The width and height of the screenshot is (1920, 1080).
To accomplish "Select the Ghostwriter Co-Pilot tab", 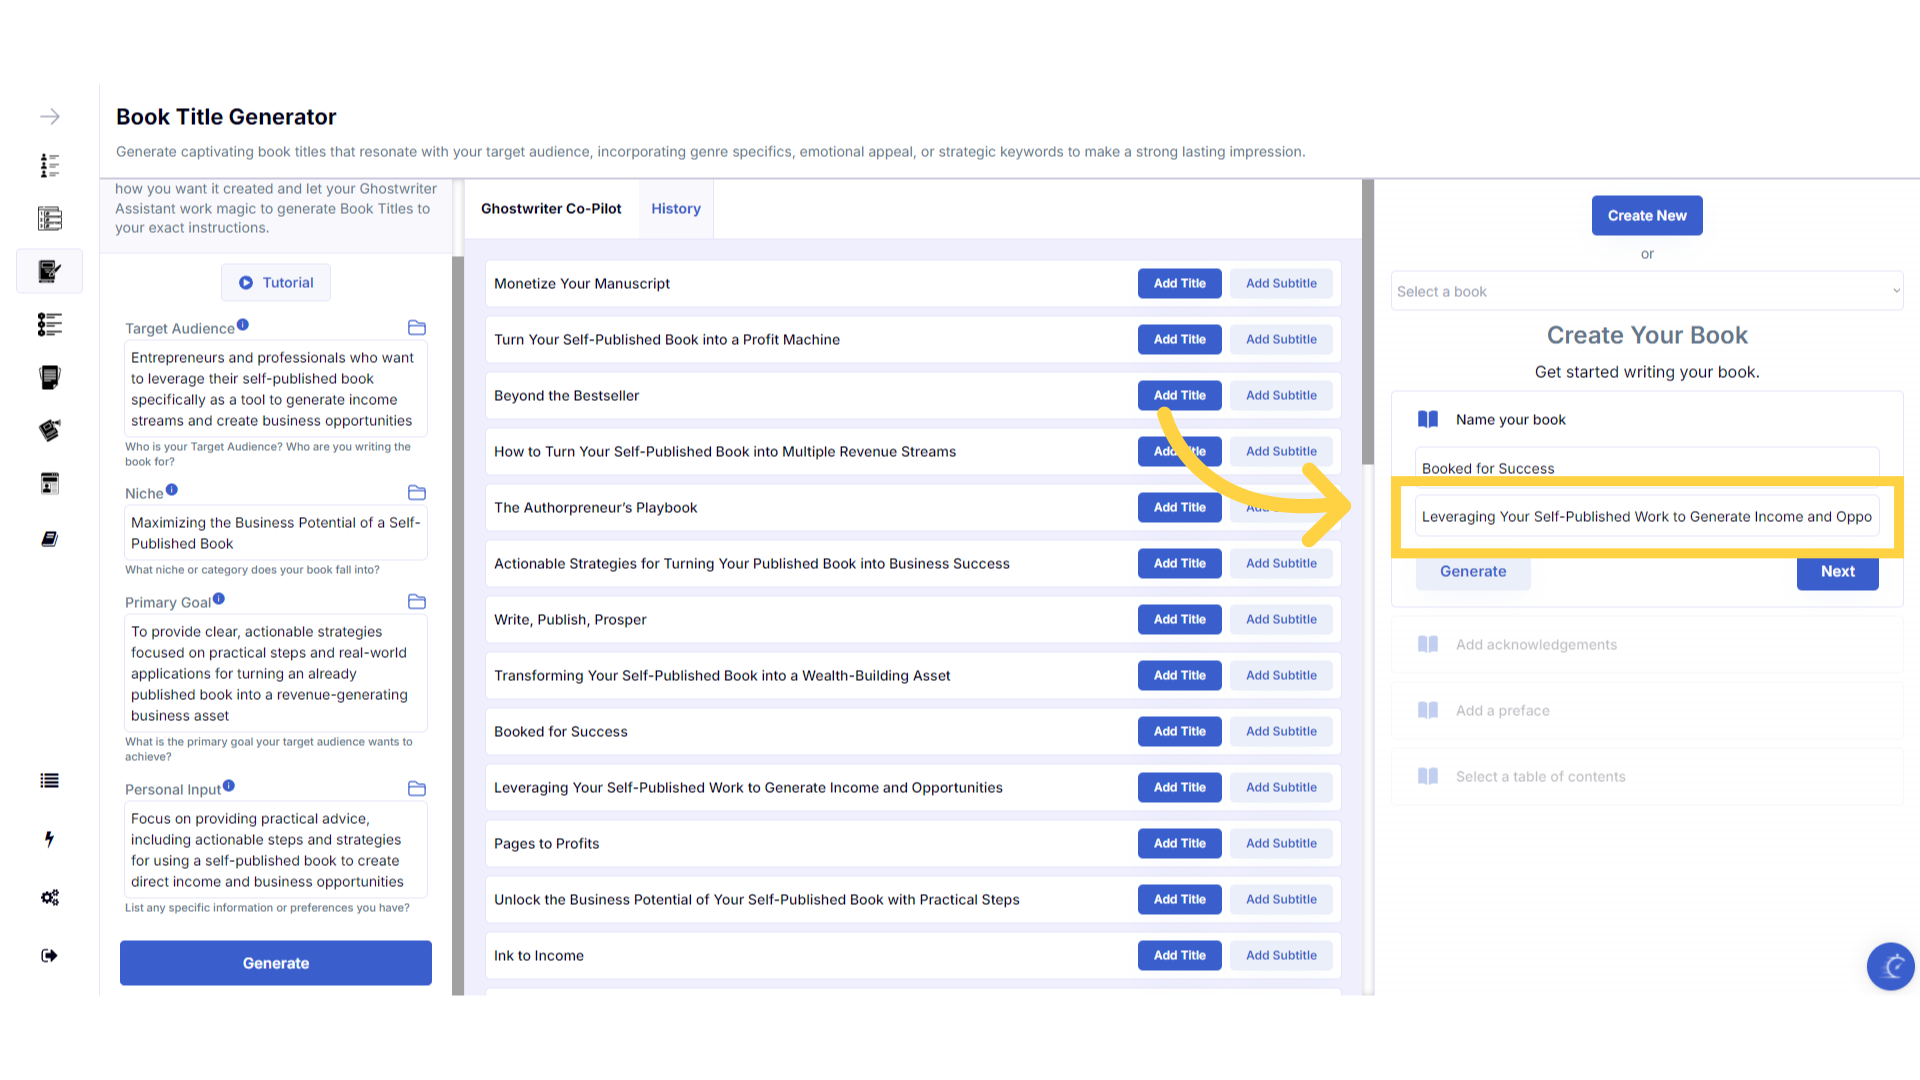I will (551, 209).
